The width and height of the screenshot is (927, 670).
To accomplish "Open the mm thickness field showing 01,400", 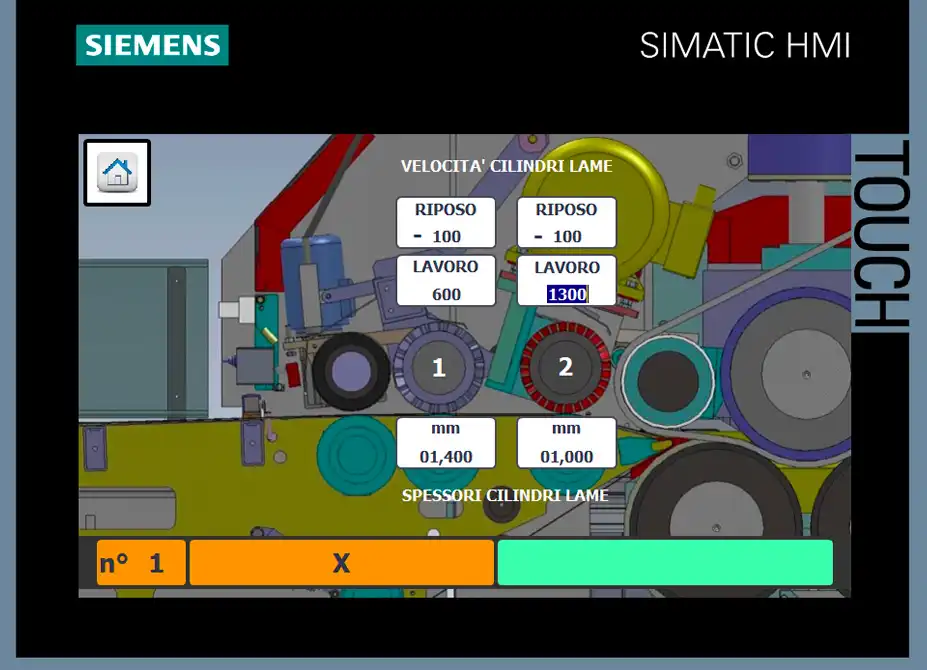I will 446,443.
